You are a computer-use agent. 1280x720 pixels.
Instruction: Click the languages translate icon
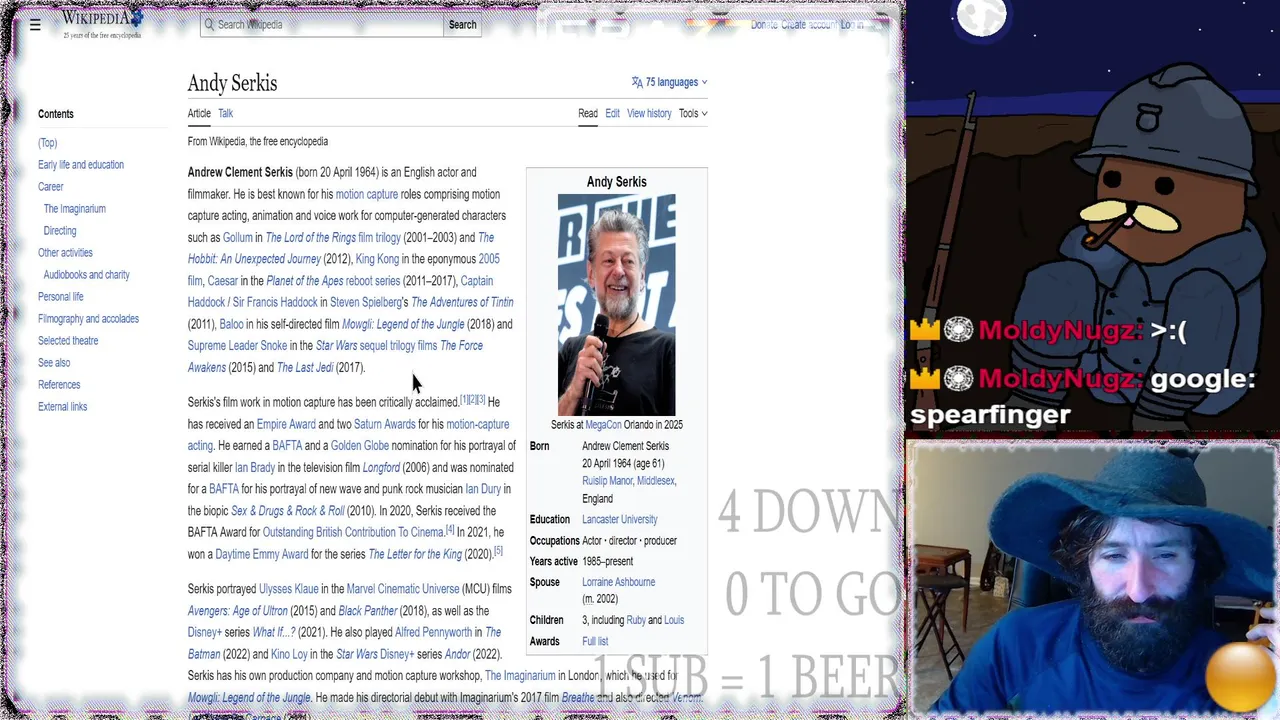[x=637, y=82]
